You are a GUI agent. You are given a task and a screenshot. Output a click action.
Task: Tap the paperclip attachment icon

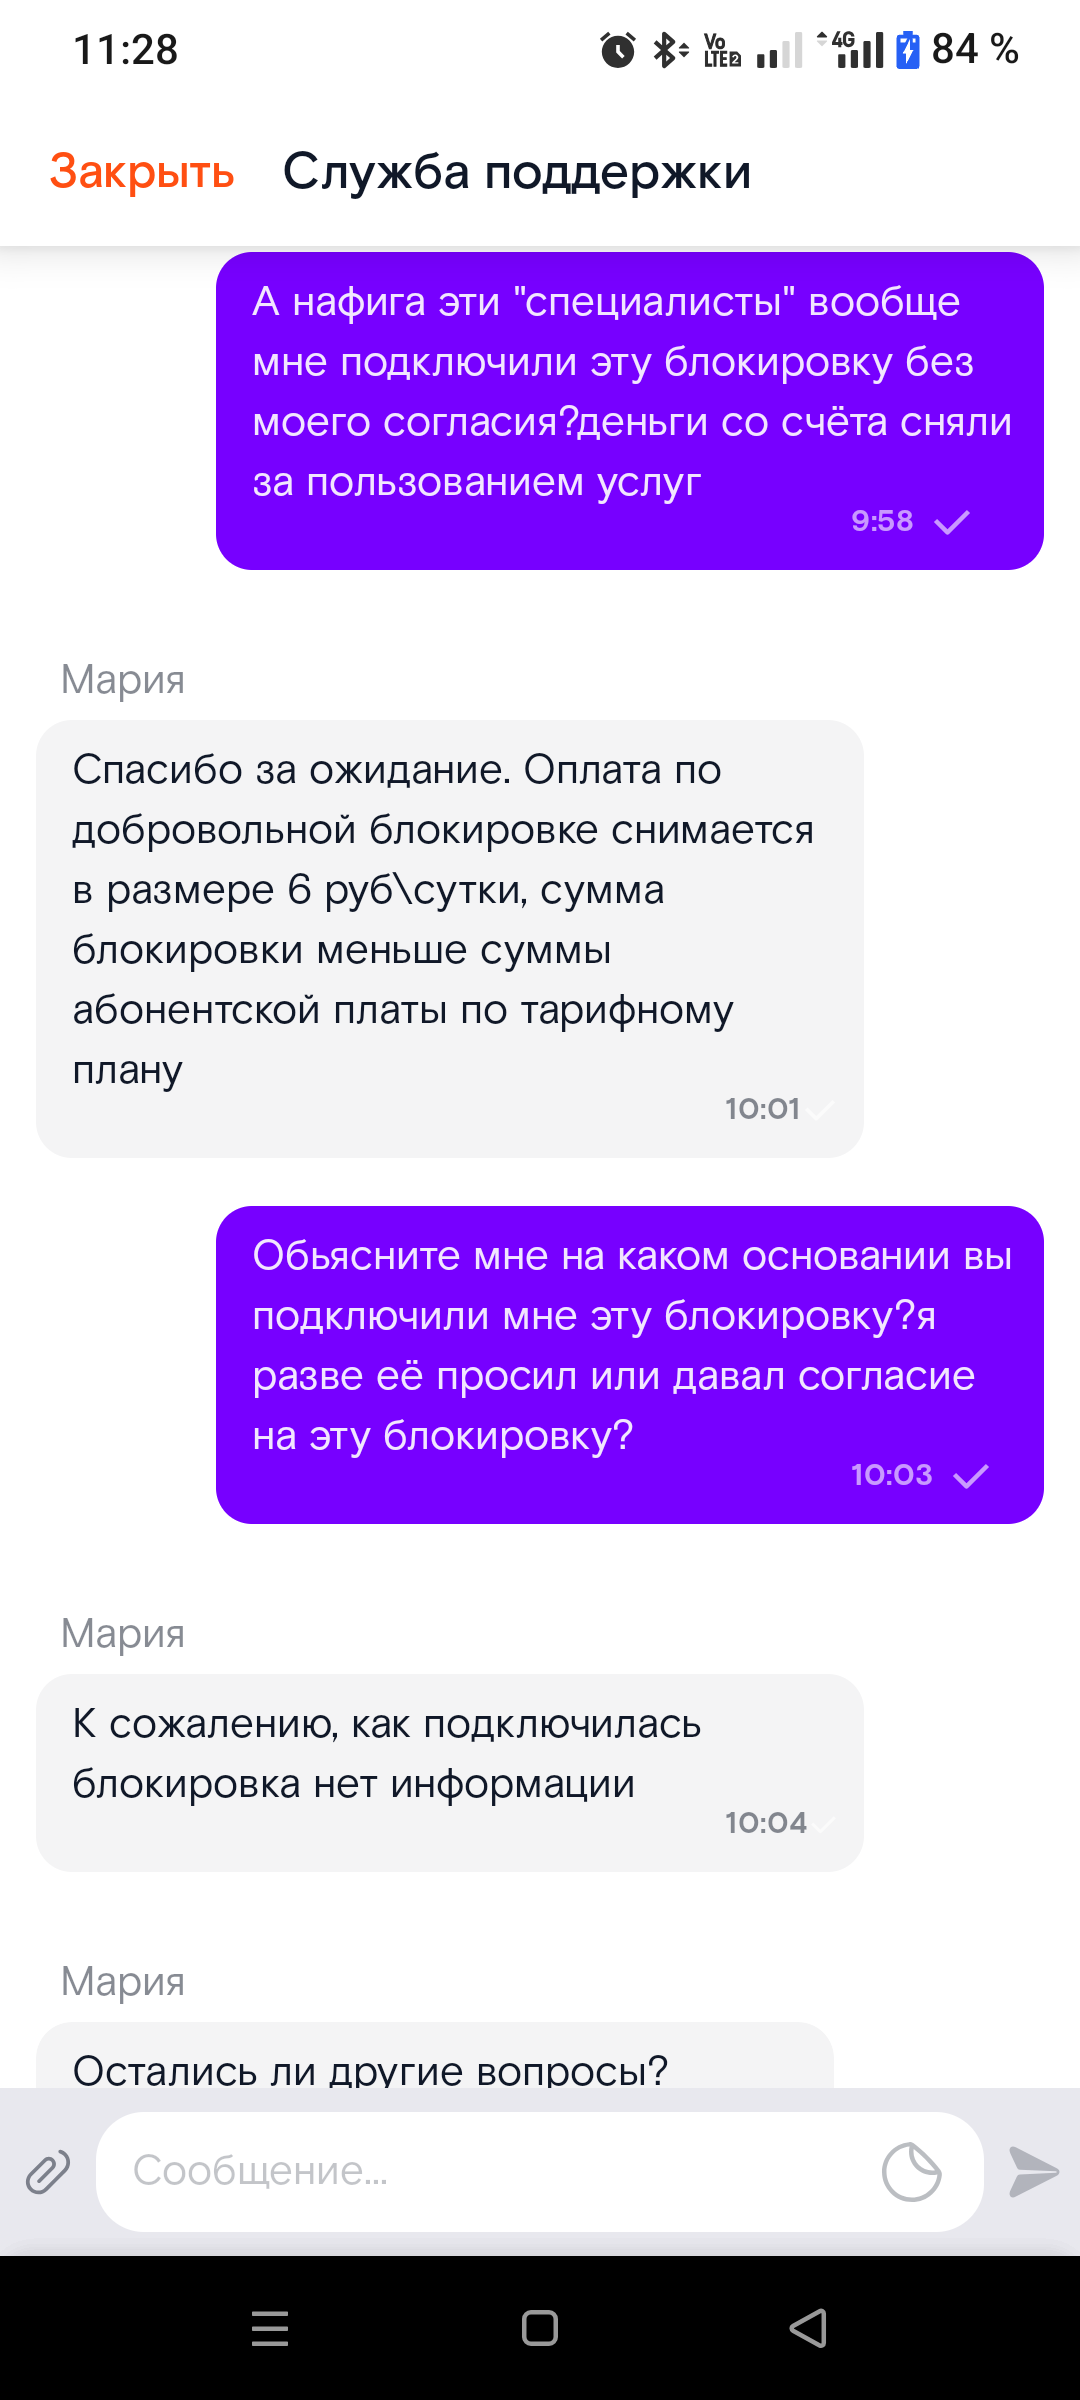coord(47,2172)
